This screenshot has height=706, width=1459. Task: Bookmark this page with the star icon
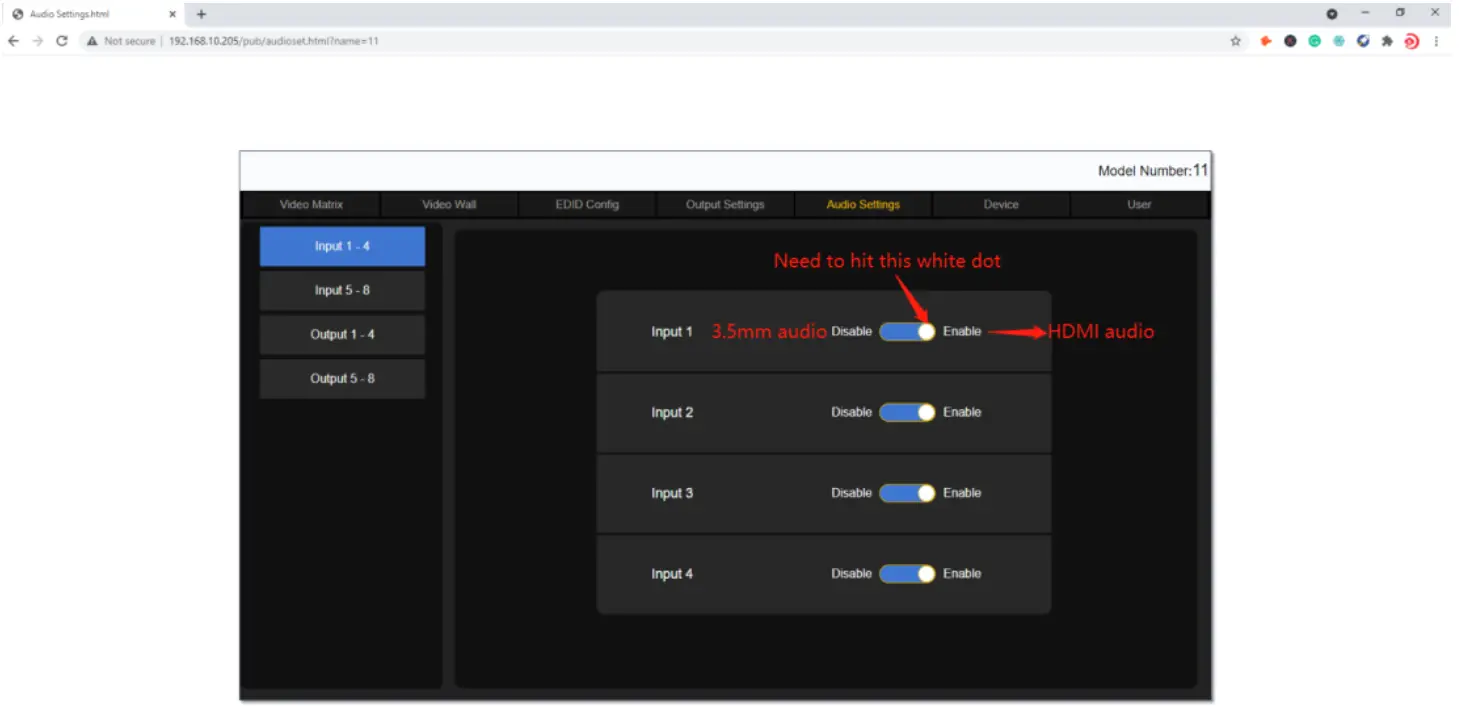(x=1236, y=41)
